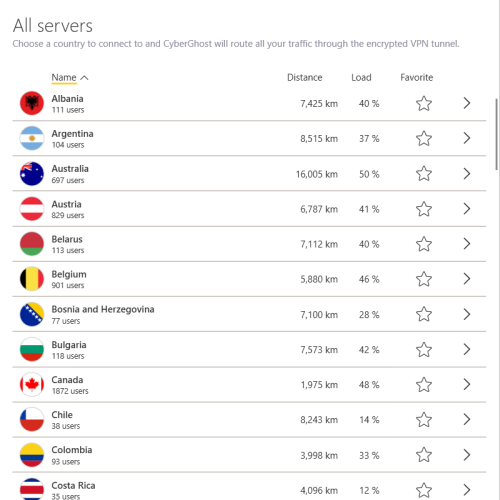Click the Chile flag icon
This screenshot has width=500, height=500.
click(x=32, y=419)
